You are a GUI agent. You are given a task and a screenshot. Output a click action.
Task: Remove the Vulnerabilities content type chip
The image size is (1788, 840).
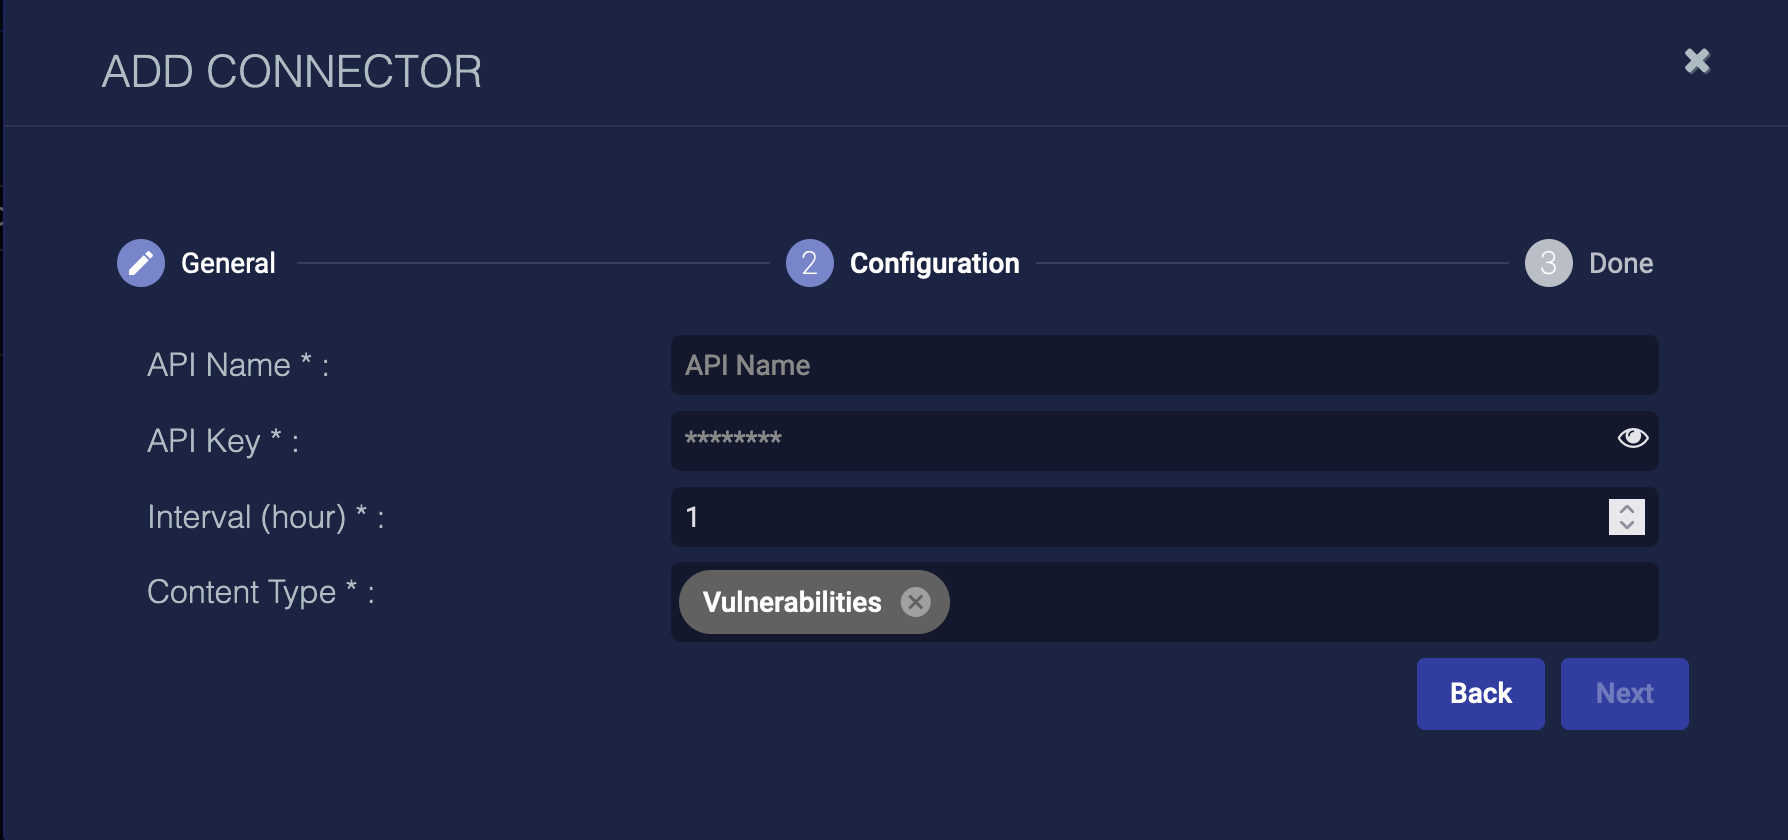915,602
